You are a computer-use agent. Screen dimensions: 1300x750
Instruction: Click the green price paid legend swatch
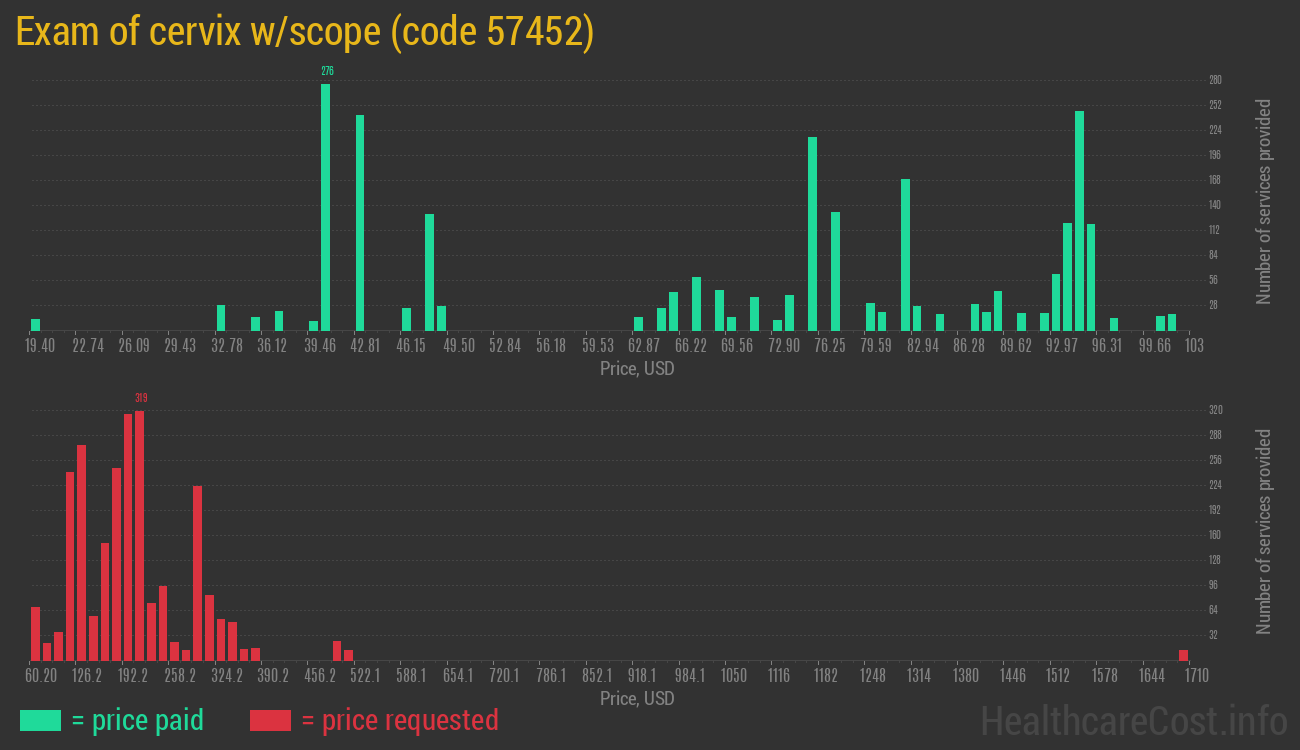coord(40,720)
